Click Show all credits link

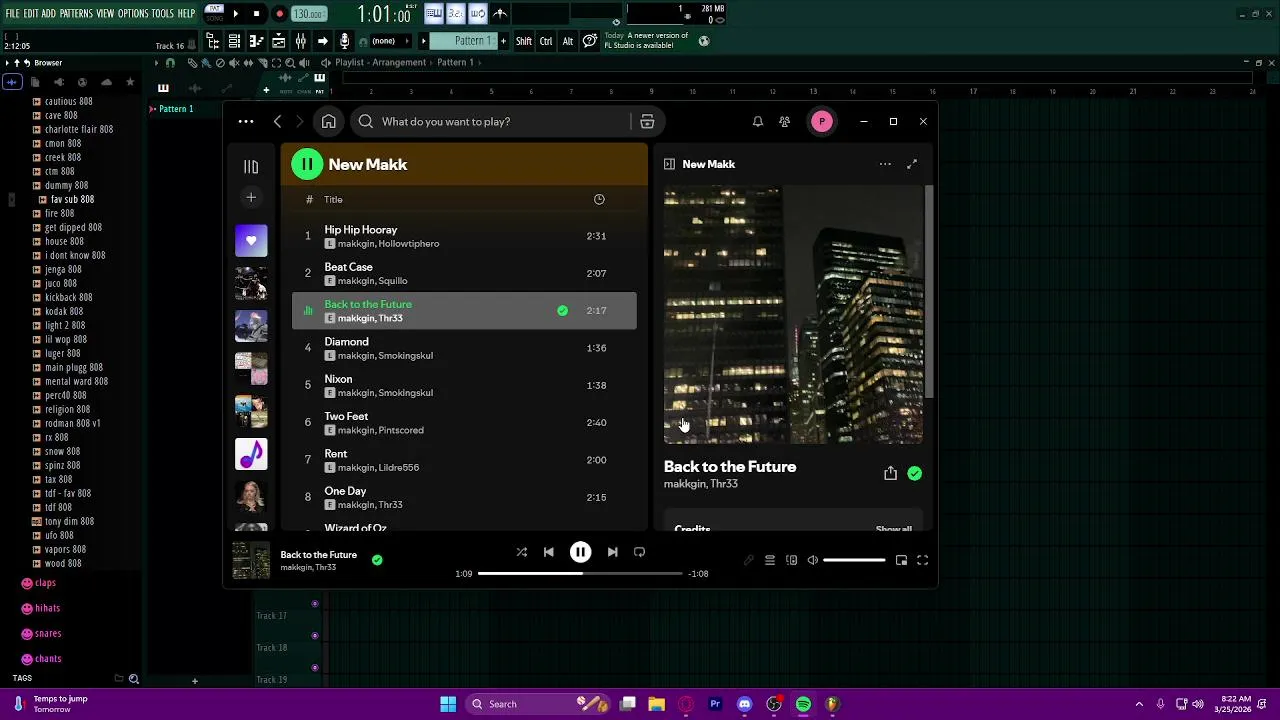click(x=893, y=528)
